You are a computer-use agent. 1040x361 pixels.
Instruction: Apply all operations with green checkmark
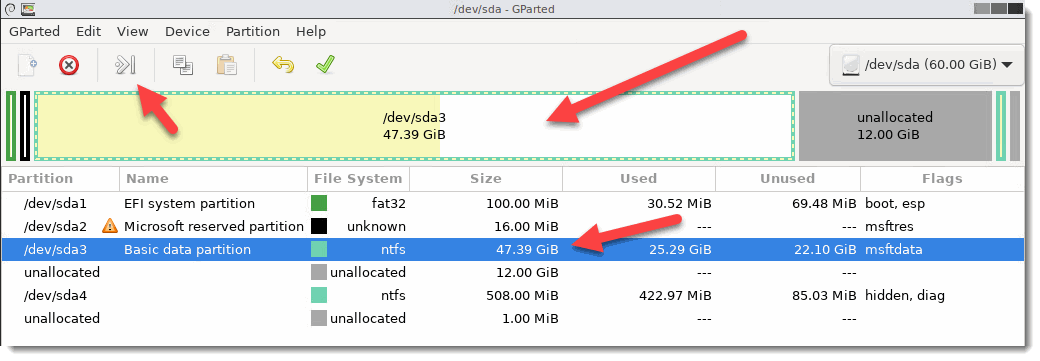click(x=325, y=65)
